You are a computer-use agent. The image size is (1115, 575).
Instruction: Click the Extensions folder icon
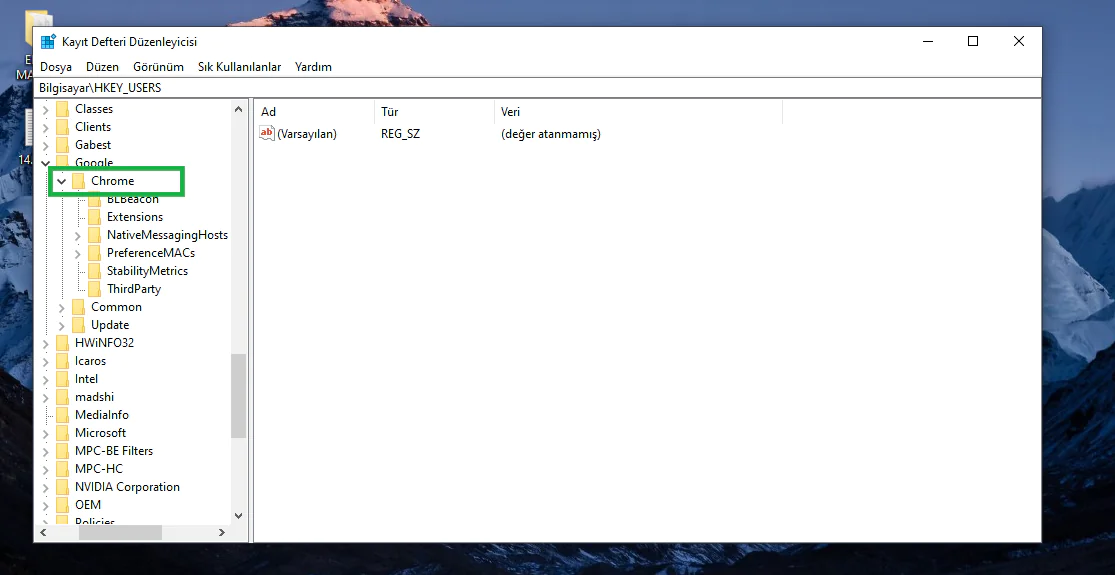pos(95,217)
